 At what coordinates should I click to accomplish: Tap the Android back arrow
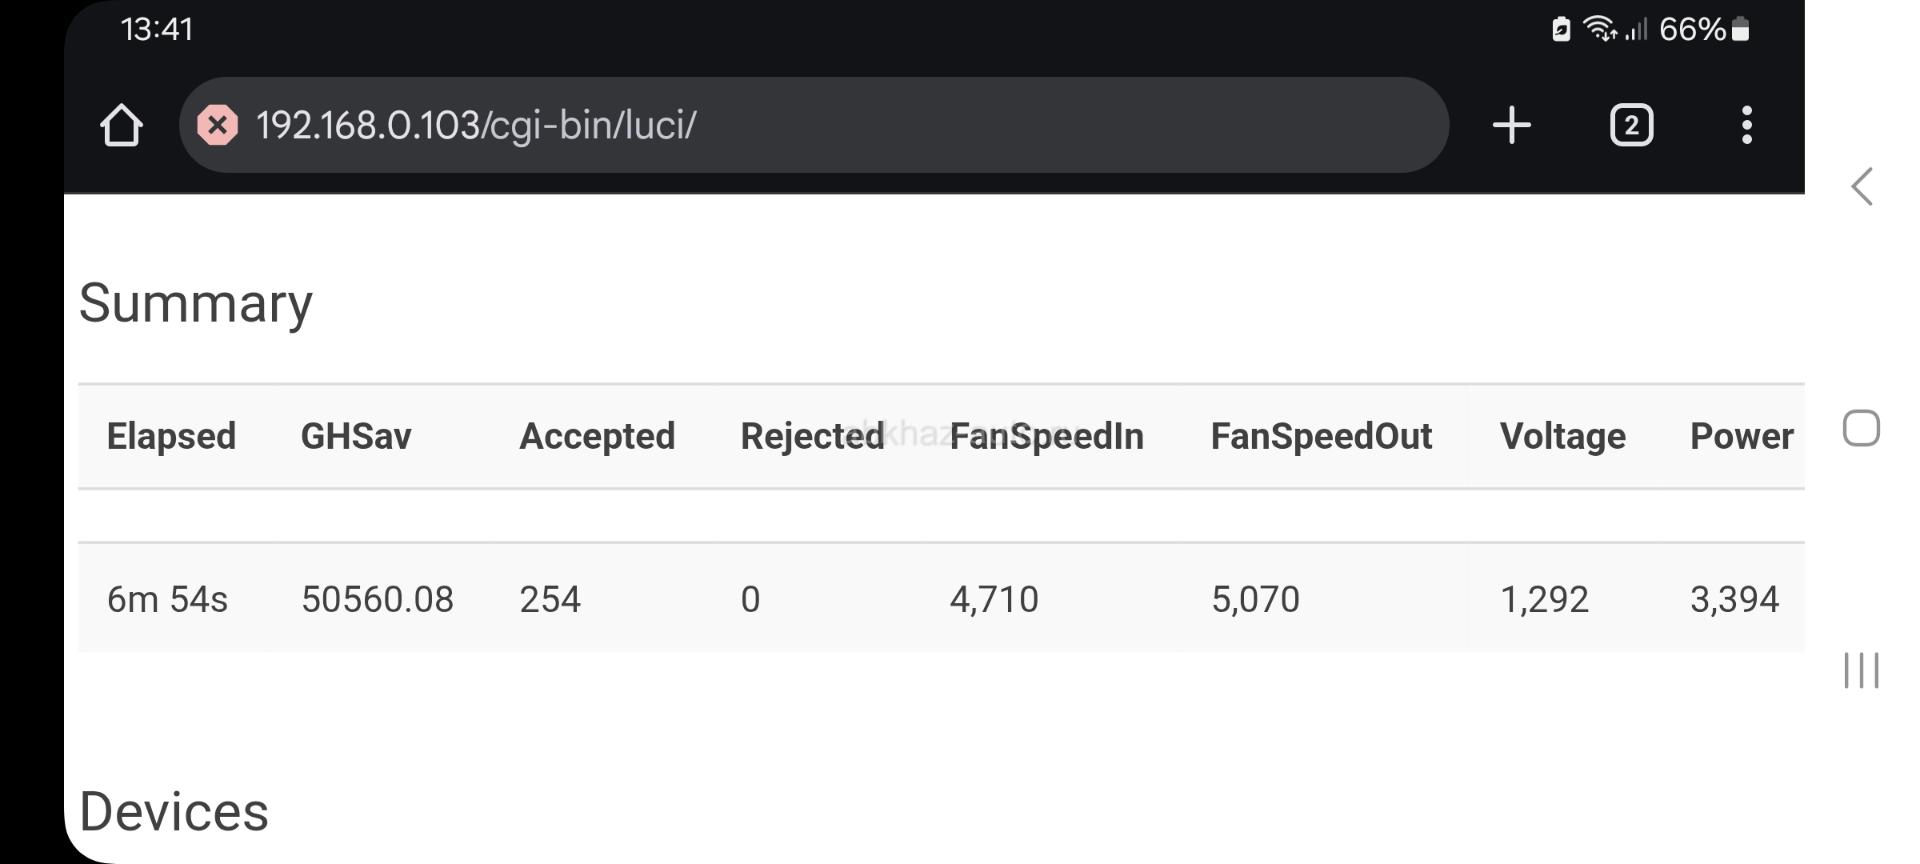coord(1861,186)
